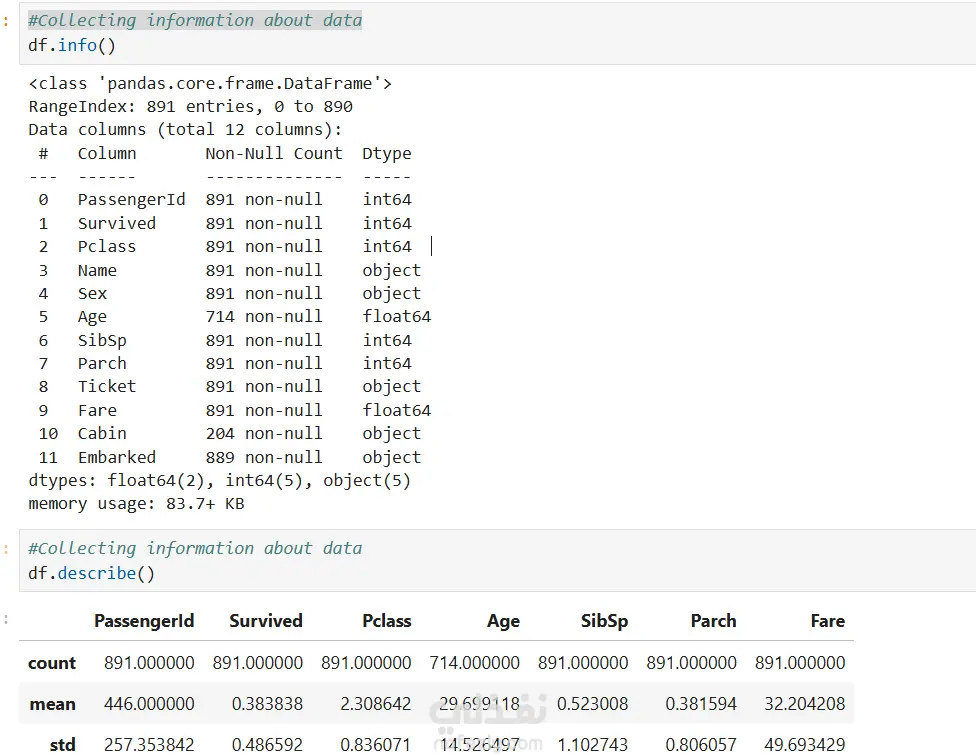Click the PassengerId row in info output
976x754 pixels.
pos(225,200)
